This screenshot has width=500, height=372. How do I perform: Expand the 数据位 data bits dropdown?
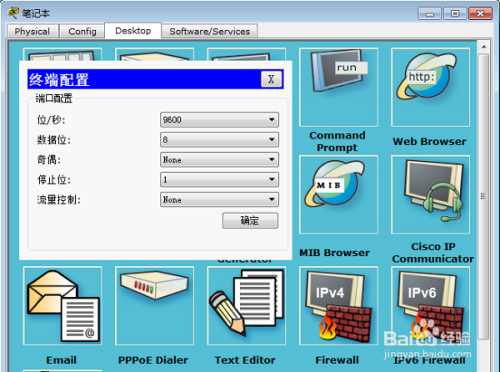[x=219, y=140]
